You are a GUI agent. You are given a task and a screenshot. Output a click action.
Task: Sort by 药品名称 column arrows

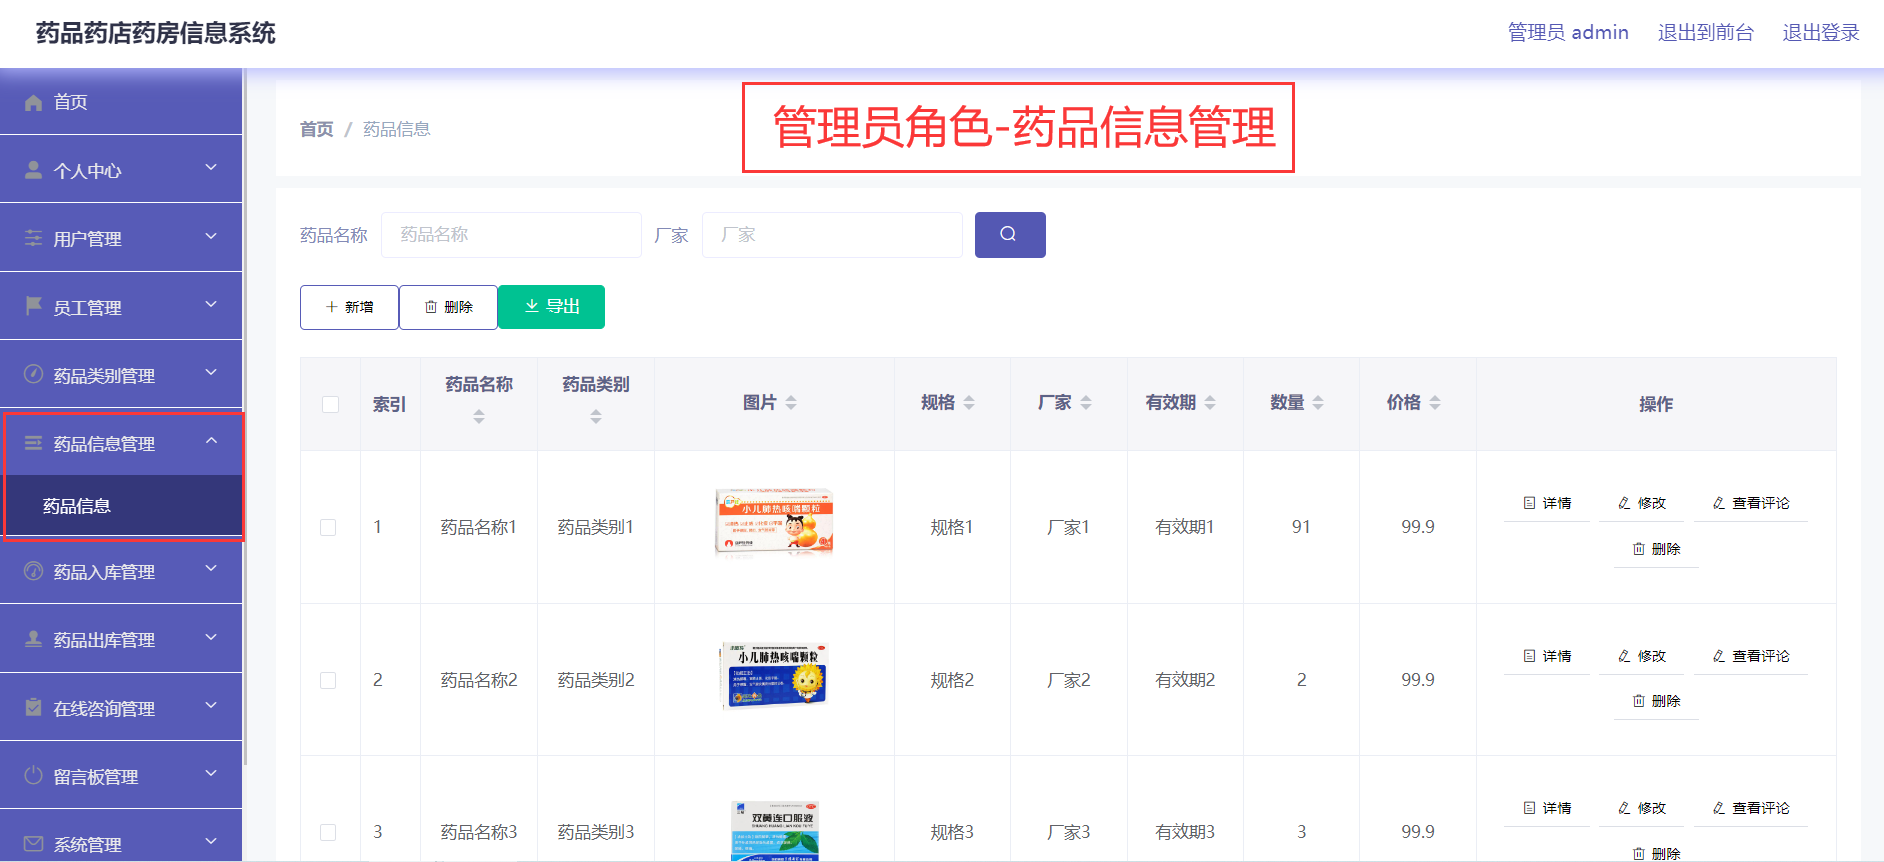click(479, 416)
